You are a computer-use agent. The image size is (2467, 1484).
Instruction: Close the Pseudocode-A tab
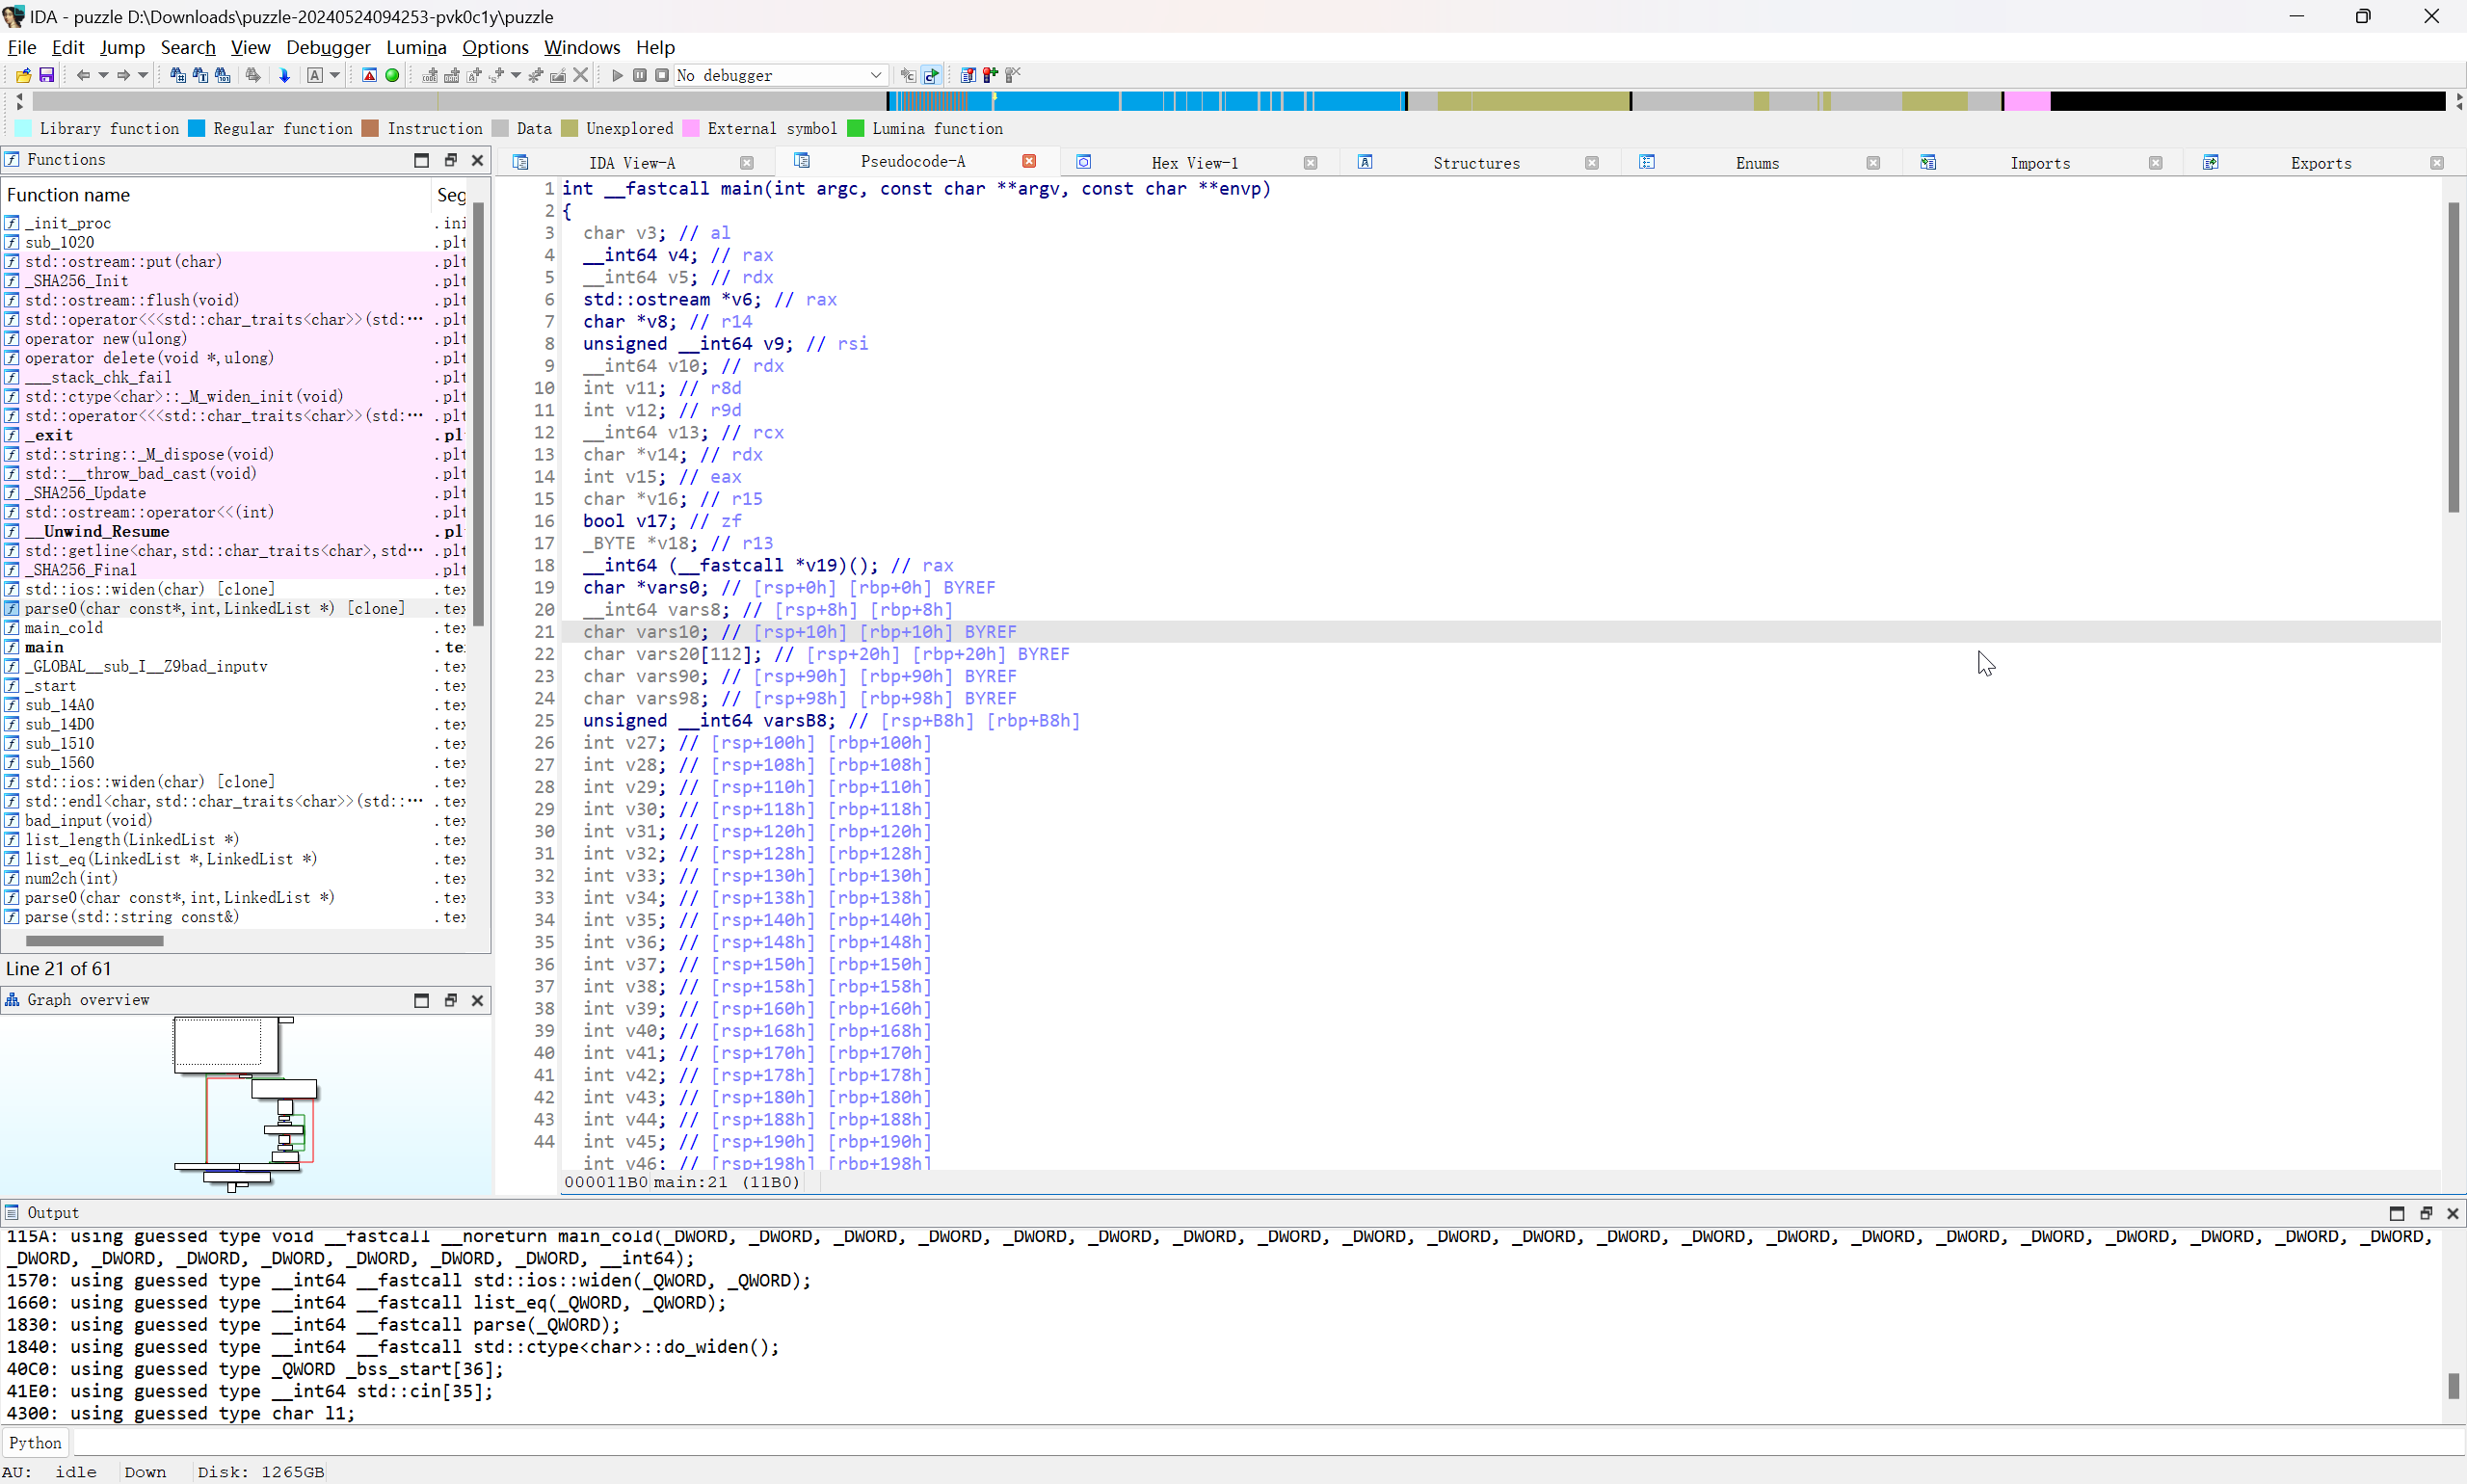[x=1029, y=161]
